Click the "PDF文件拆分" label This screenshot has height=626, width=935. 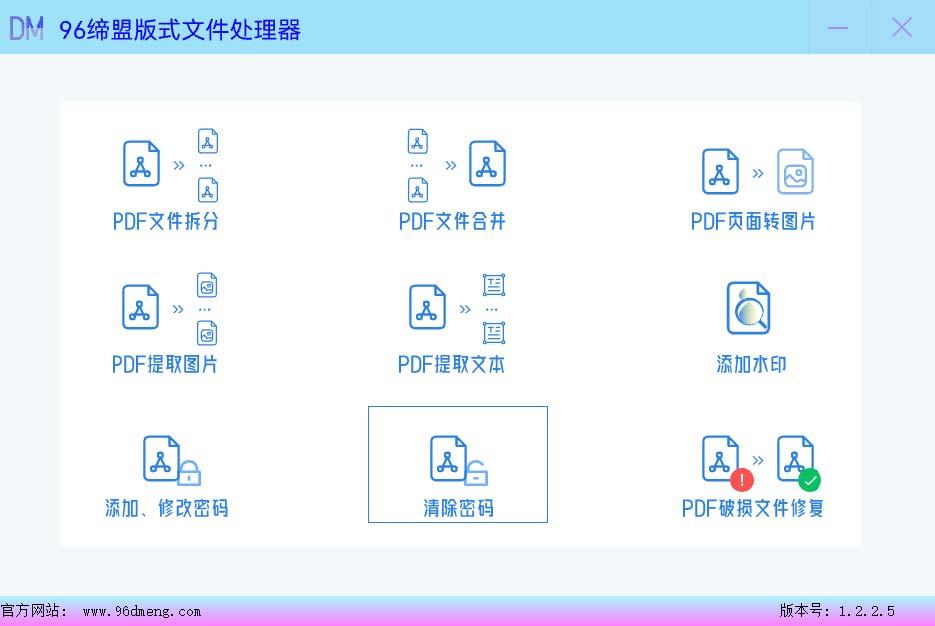(166, 222)
